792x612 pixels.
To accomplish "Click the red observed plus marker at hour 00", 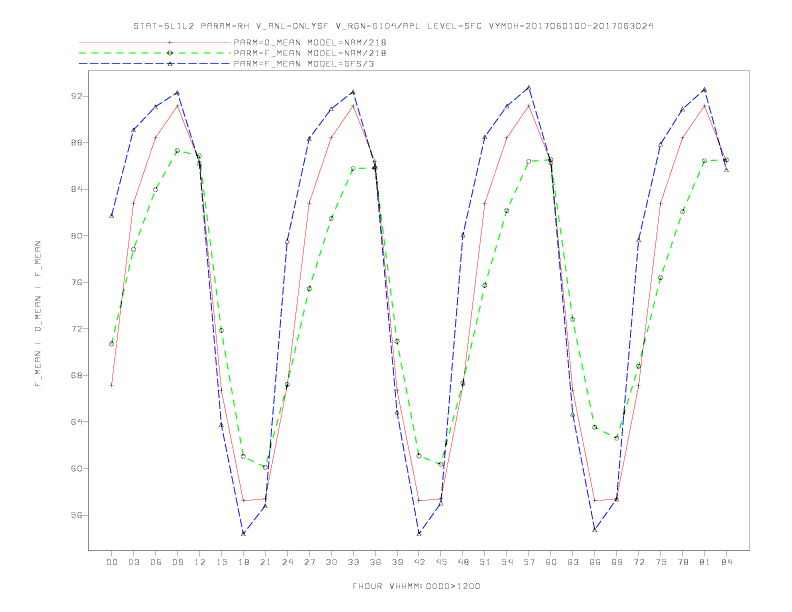I will click(x=112, y=385).
